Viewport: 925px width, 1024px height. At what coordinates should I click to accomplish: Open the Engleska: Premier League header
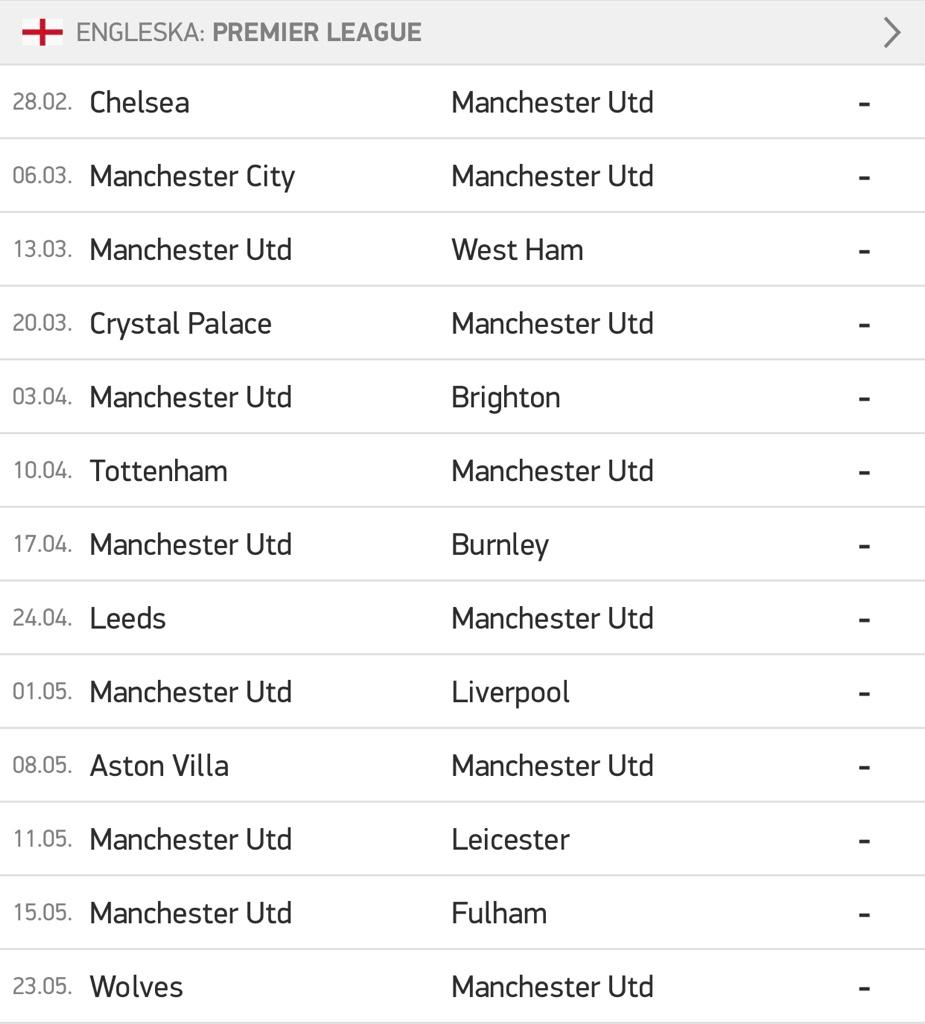click(248, 32)
